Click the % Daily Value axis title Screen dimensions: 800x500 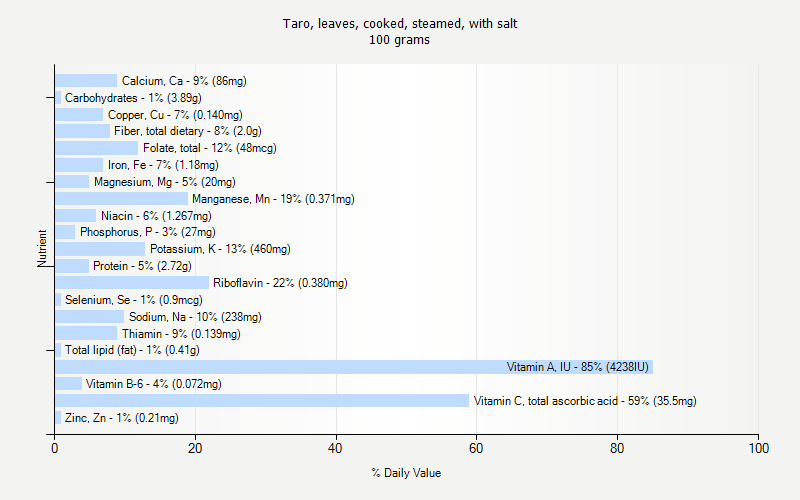pos(406,473)
